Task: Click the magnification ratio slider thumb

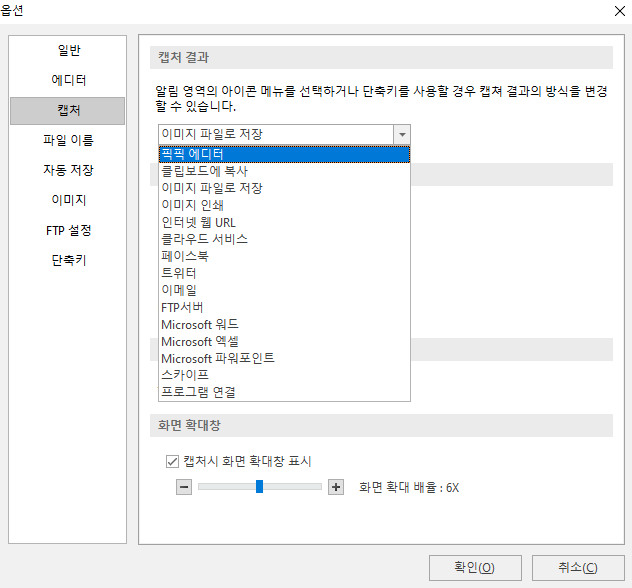Action: (260, 487)
